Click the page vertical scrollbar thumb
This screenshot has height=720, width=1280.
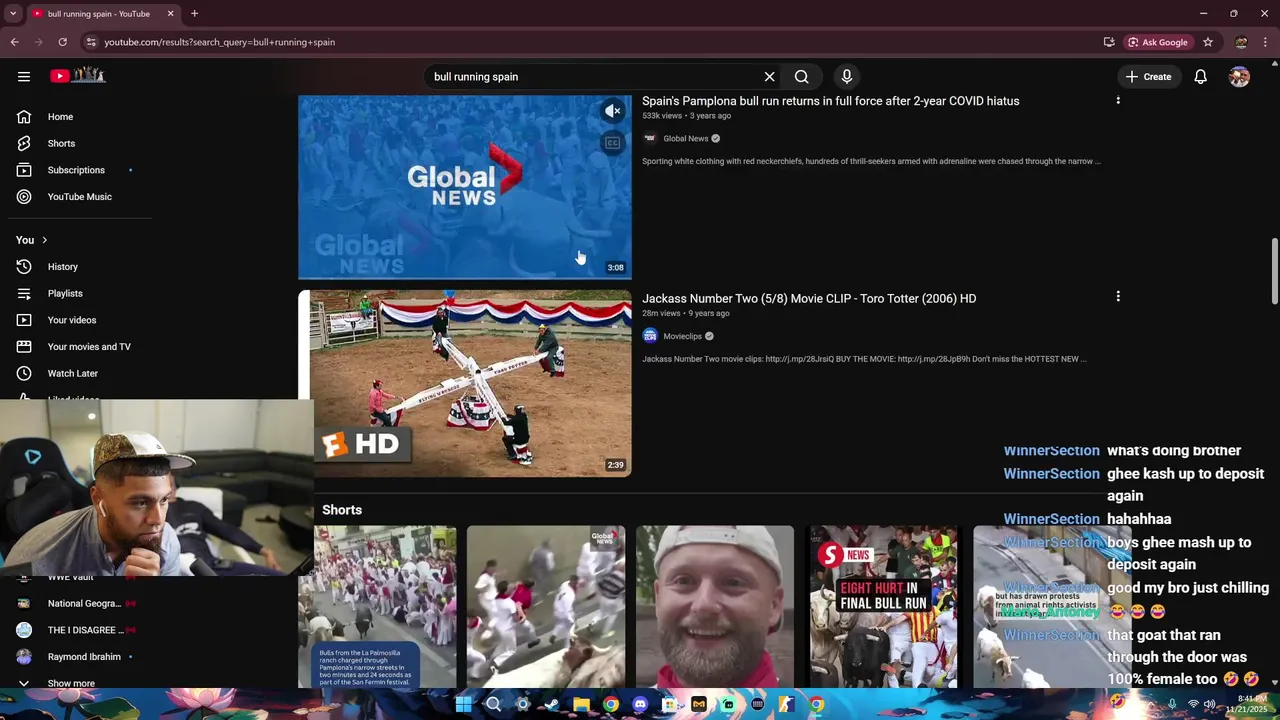coord(1274,271)
